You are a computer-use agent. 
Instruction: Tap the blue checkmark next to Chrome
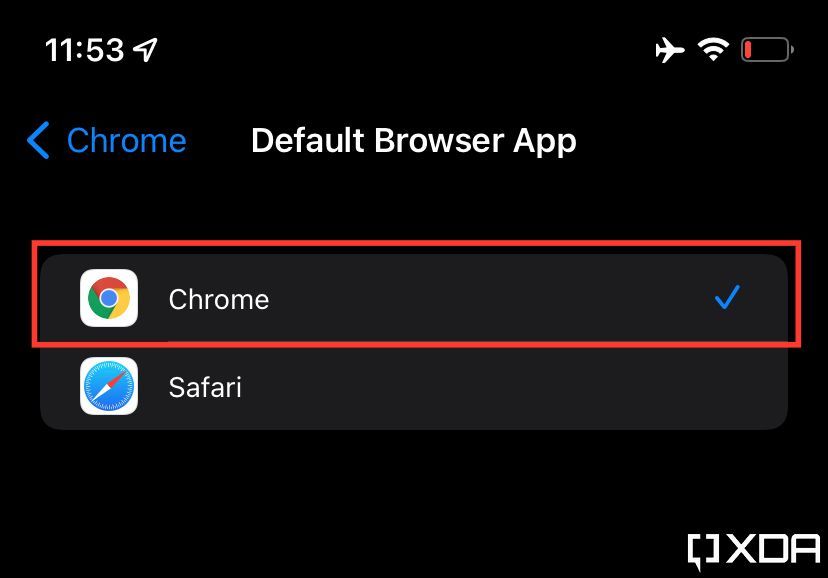727,297
